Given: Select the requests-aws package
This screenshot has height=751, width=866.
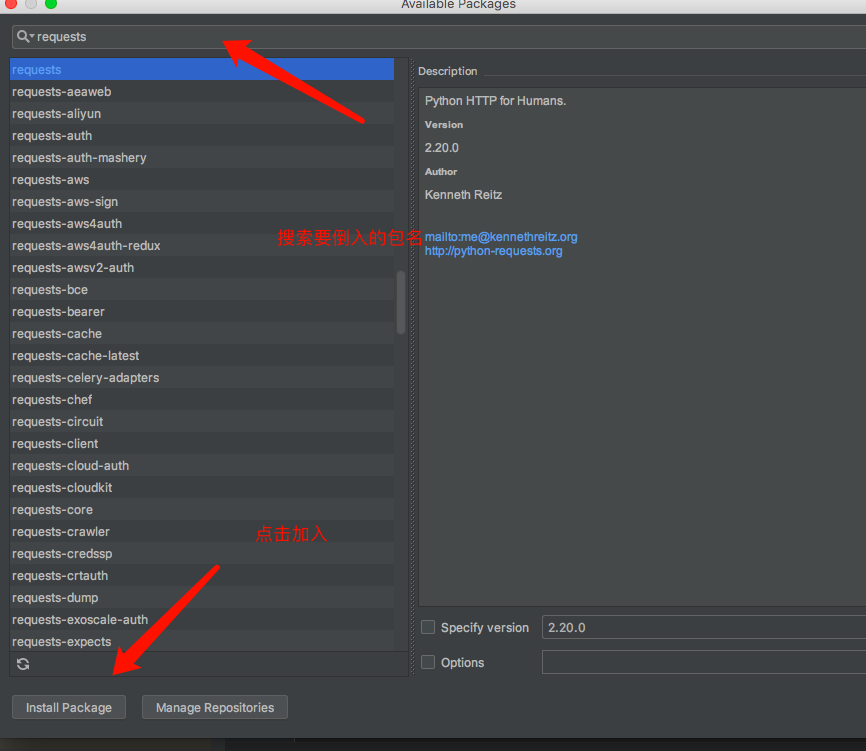Looking at the screenshot, I should point(202,180).
